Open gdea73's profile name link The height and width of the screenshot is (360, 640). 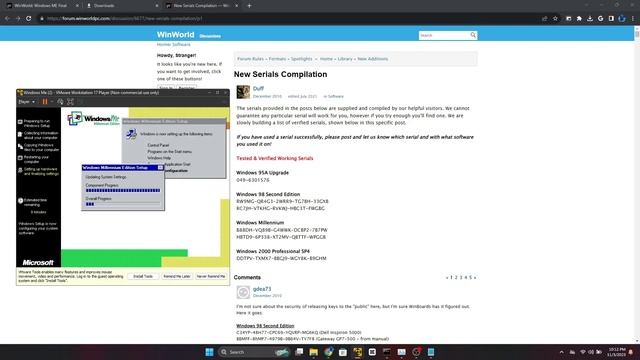[262, 289]
